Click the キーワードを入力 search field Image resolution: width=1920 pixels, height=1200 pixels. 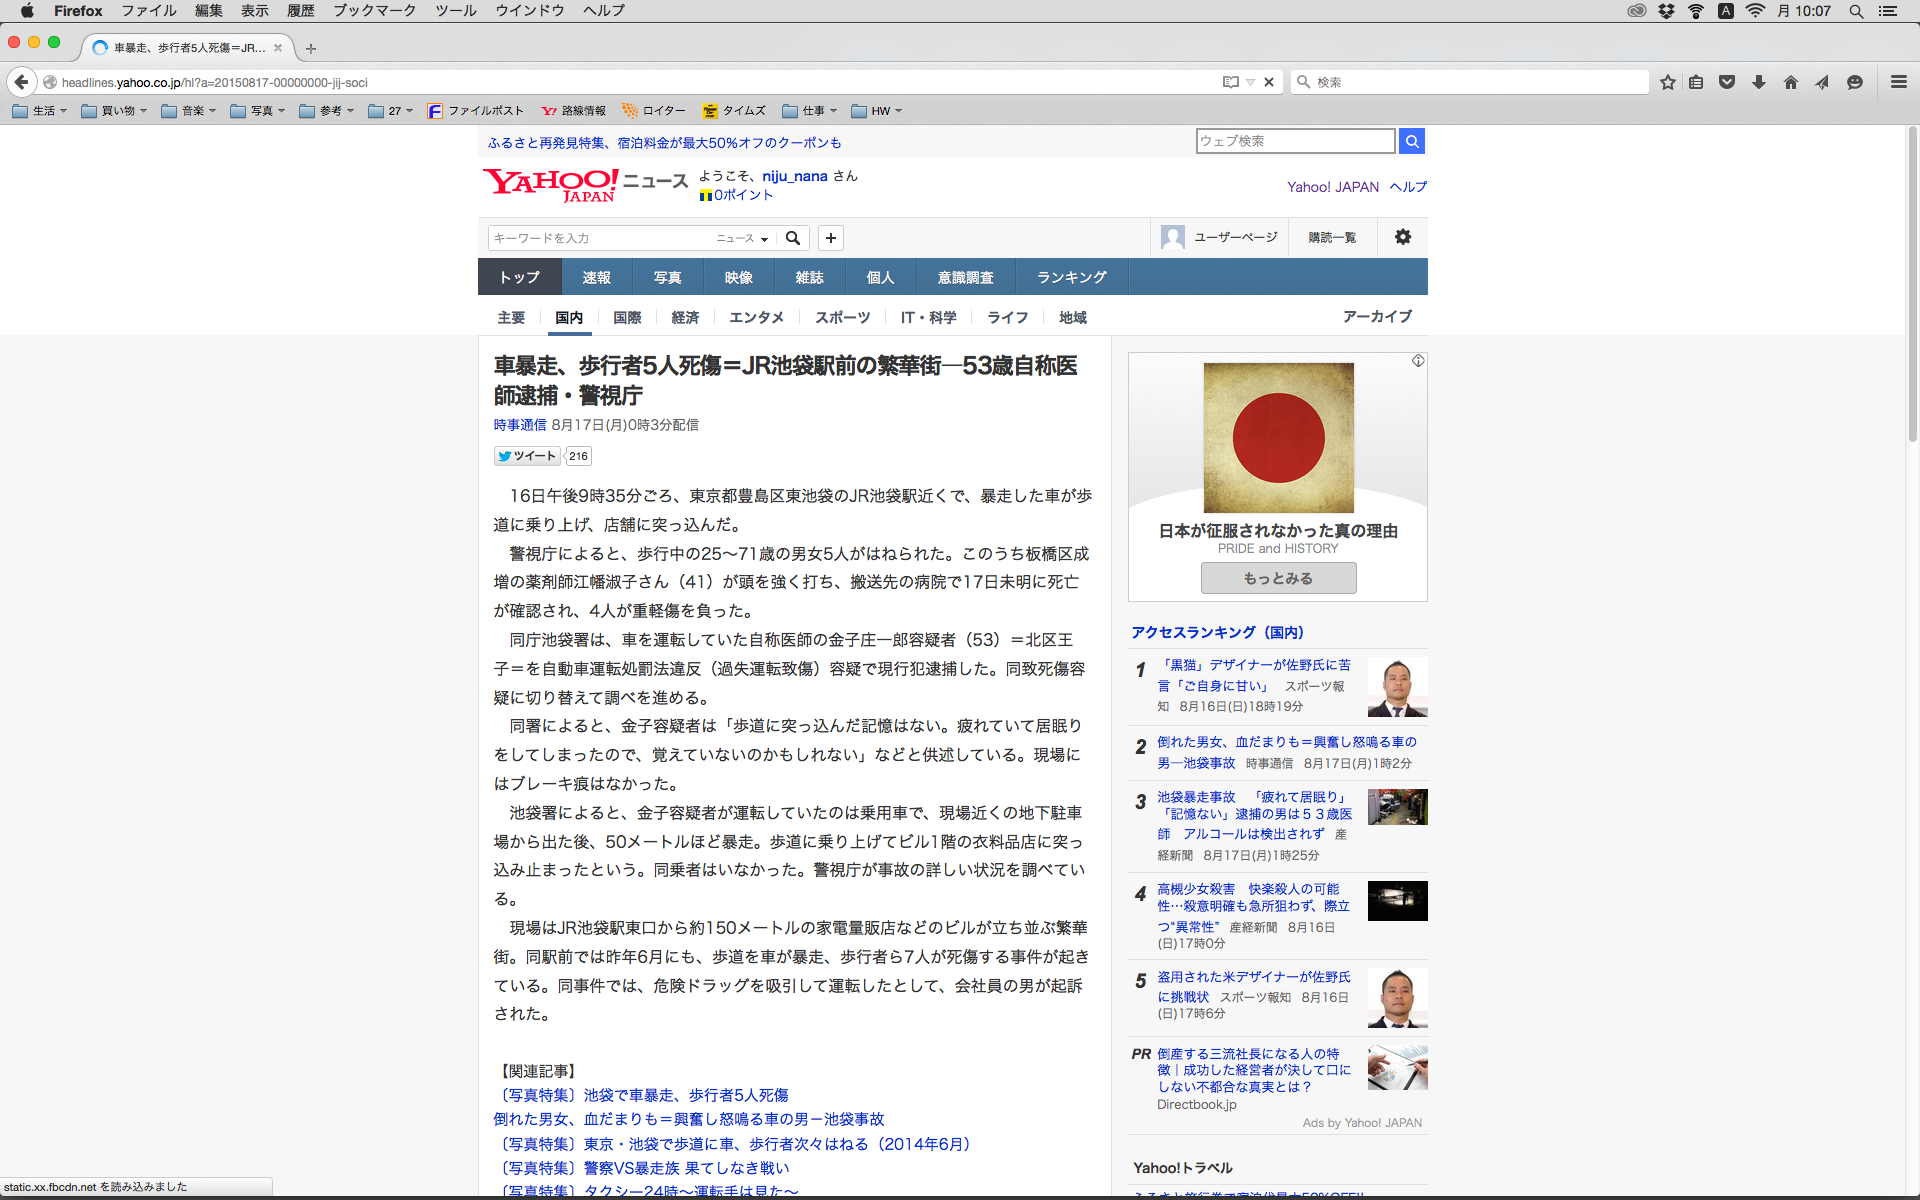[x=598, y=238]
